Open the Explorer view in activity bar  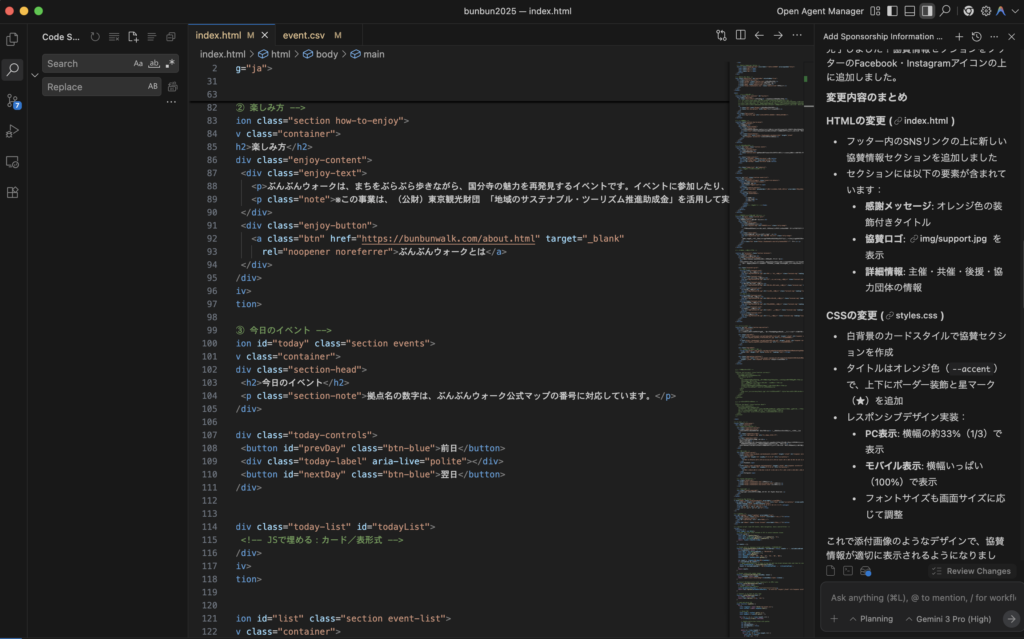pyautogui.click(x=13, y=39)
